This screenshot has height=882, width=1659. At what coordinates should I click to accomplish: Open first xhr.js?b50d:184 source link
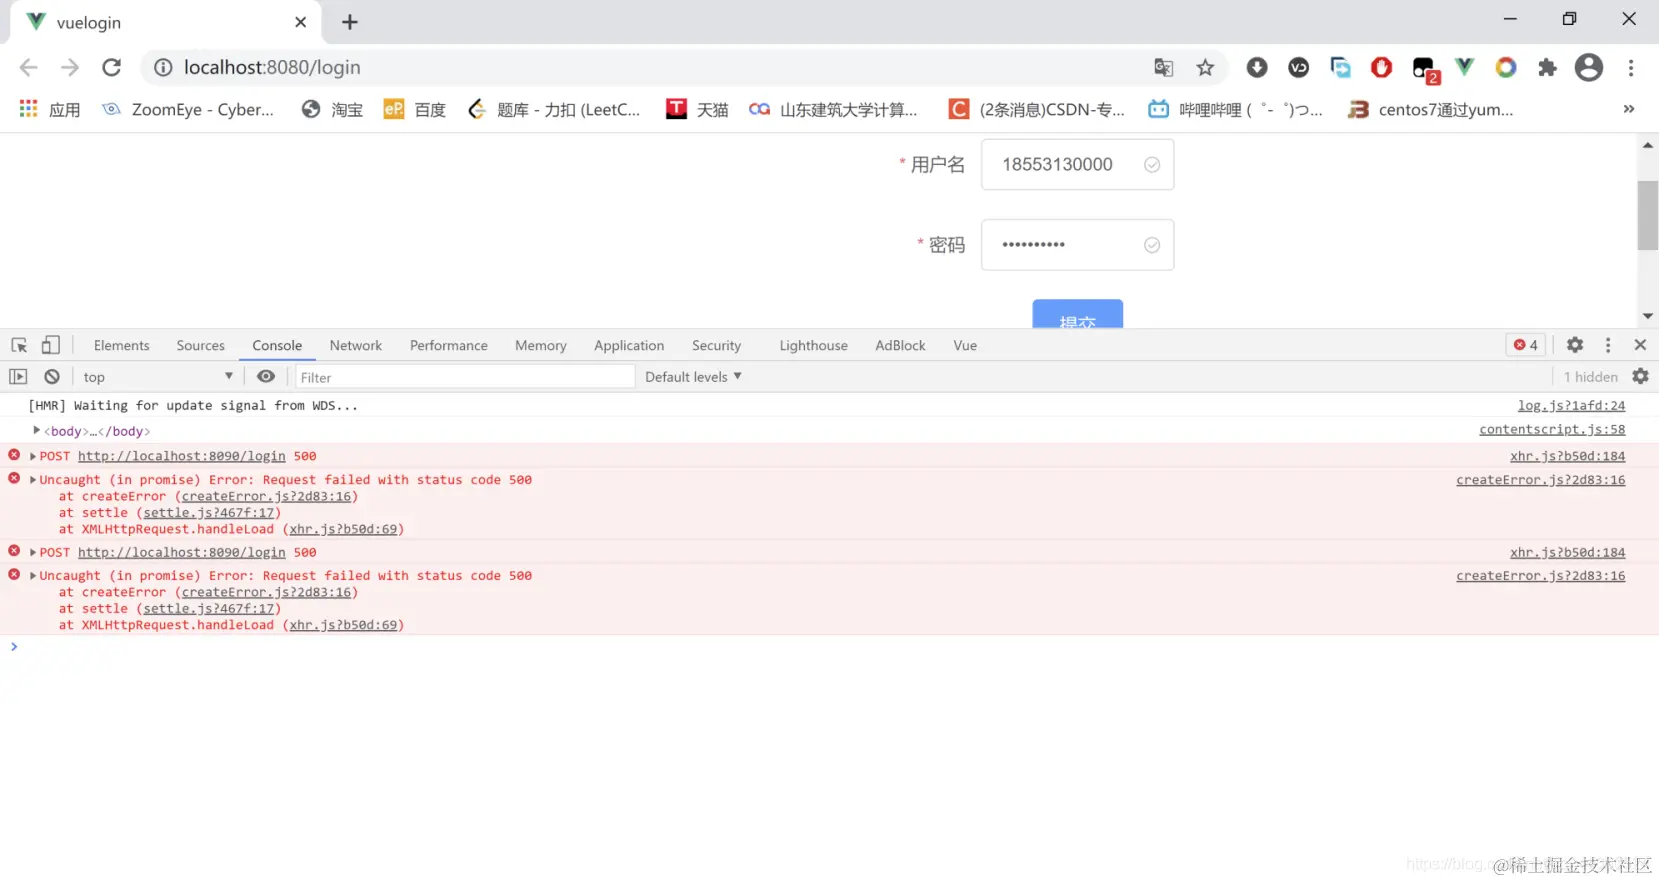coord(1567,456)
